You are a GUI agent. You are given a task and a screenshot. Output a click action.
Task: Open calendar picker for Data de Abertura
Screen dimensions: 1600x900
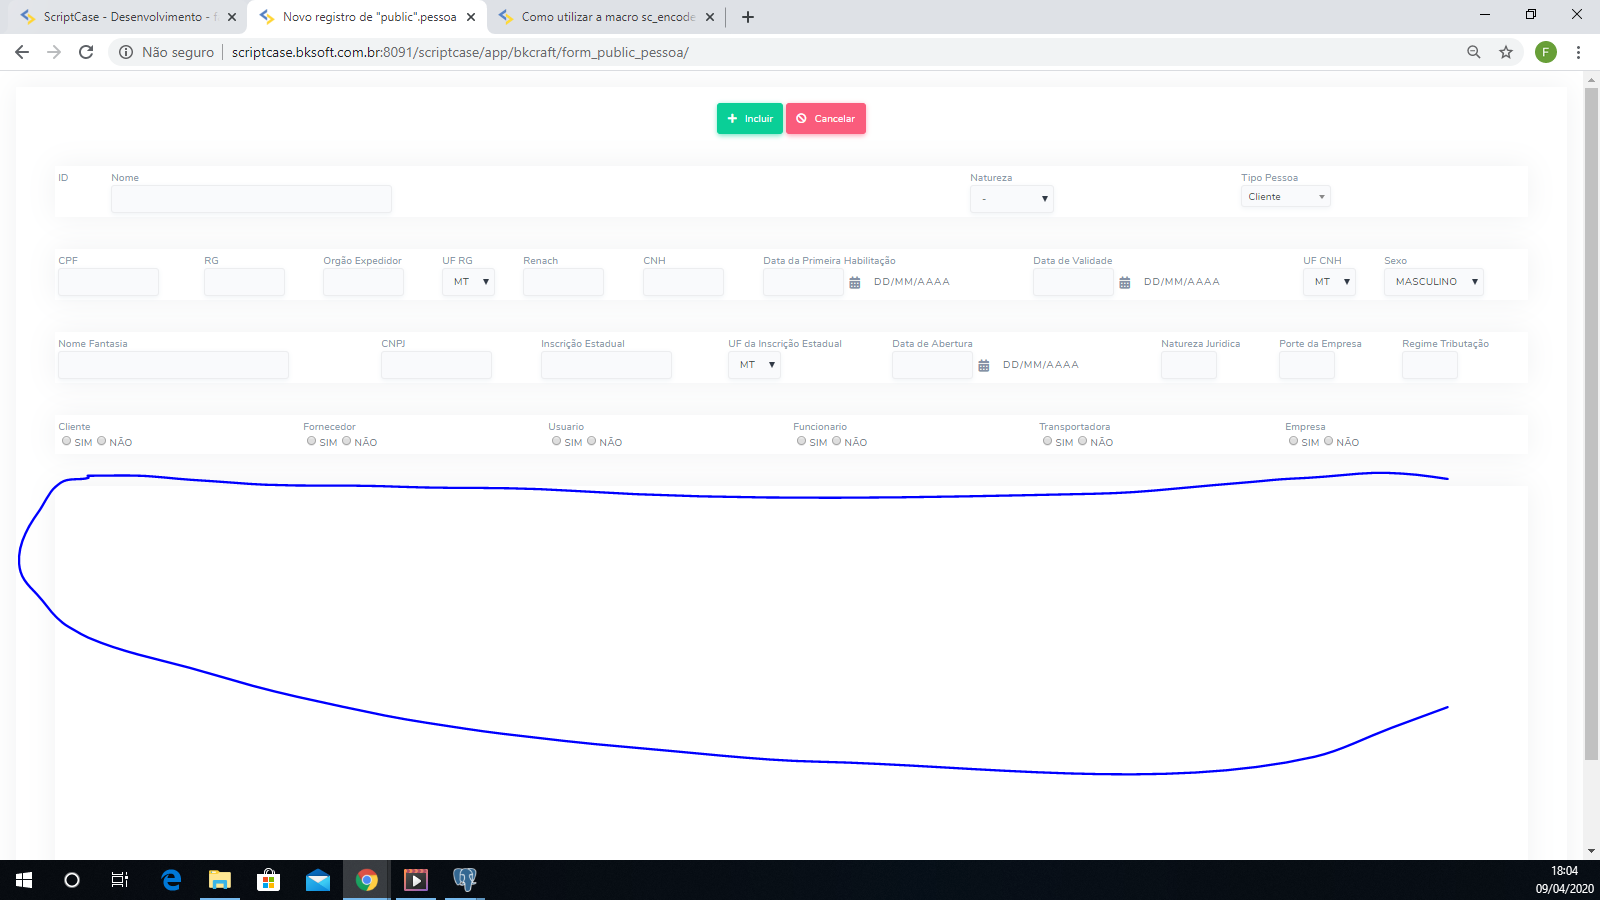pos(984,366)
